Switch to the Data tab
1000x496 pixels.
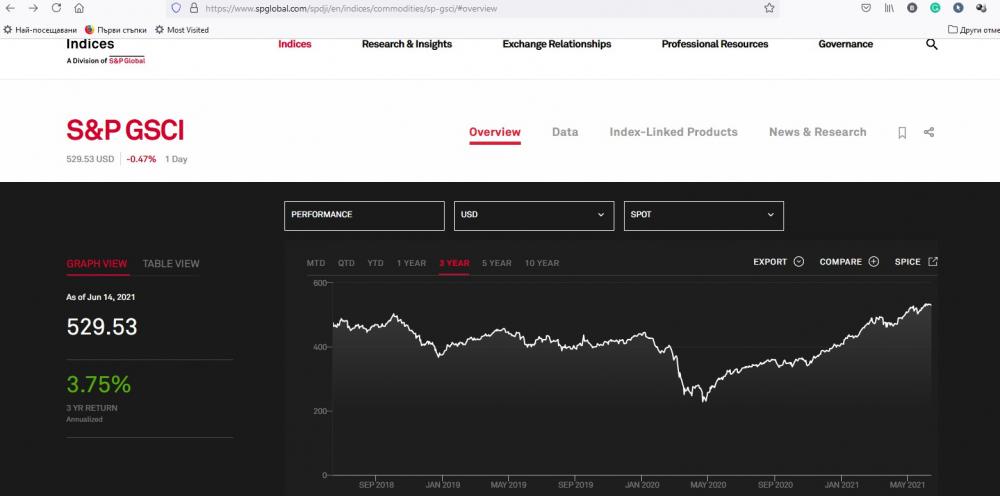(x=565, y=132)
